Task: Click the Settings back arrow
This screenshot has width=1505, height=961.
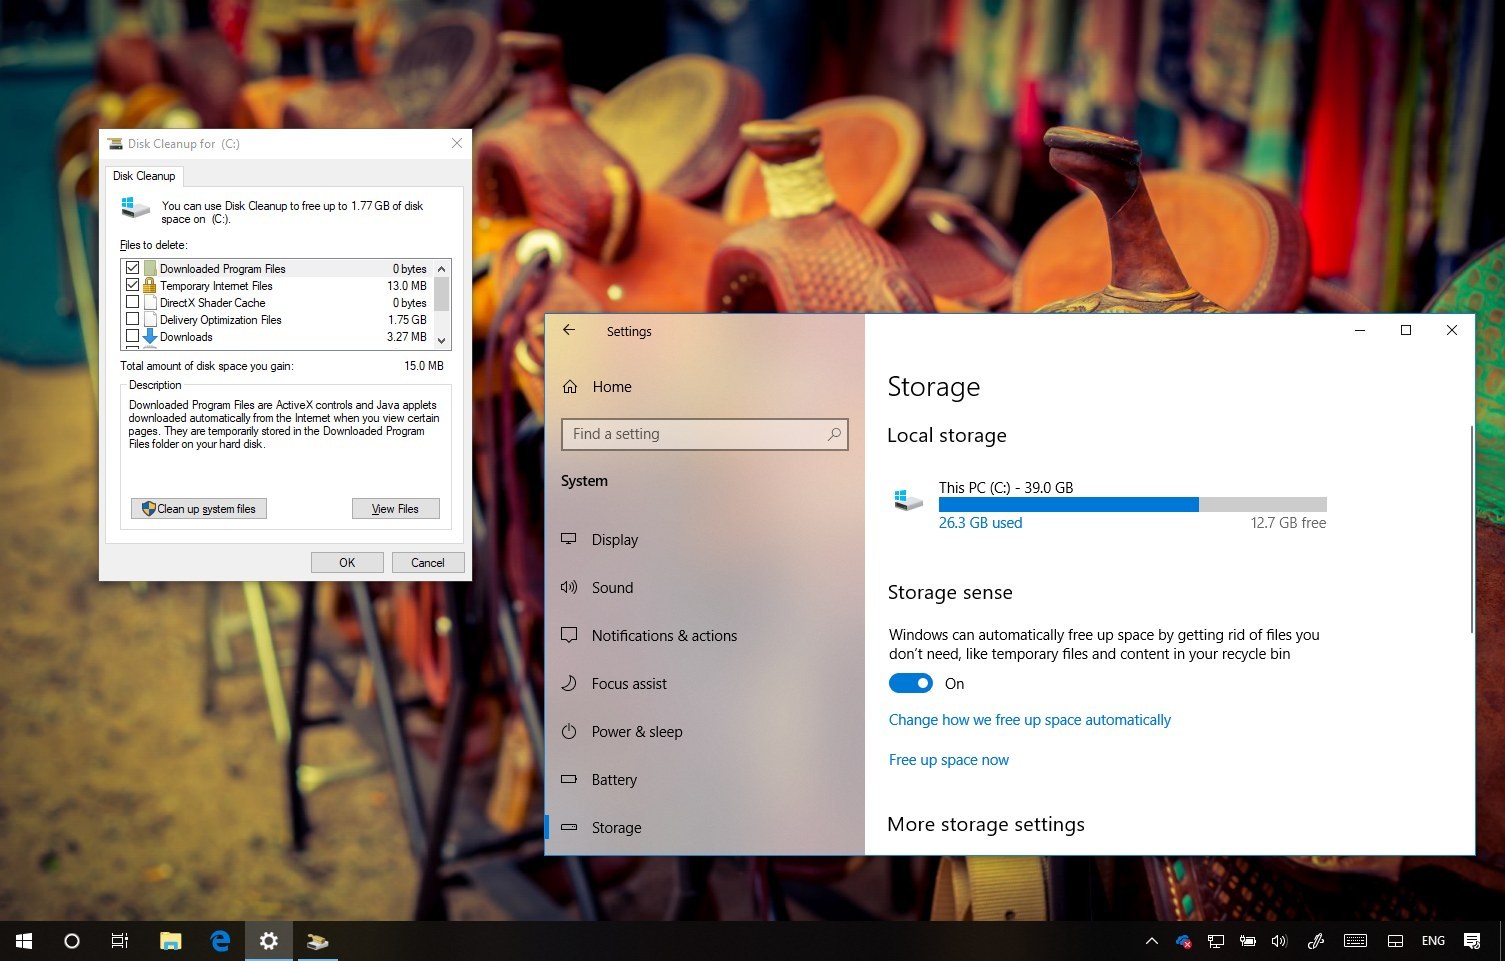Action: click(569, 330)
